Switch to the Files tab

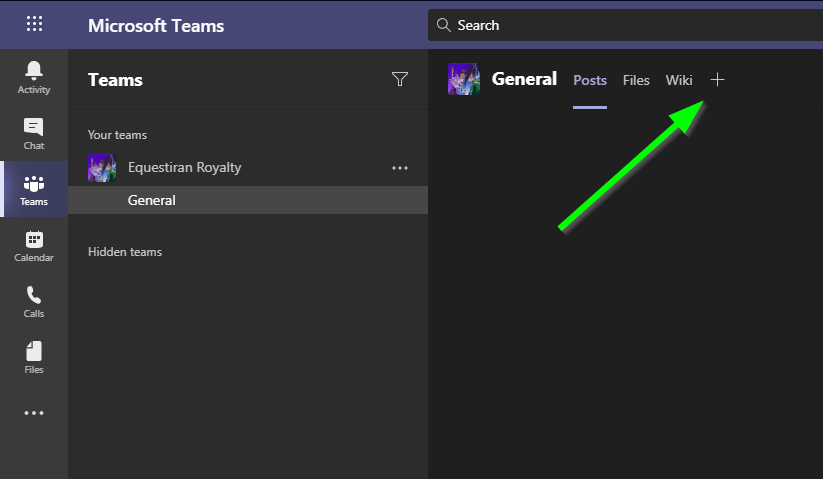point(636,80)
